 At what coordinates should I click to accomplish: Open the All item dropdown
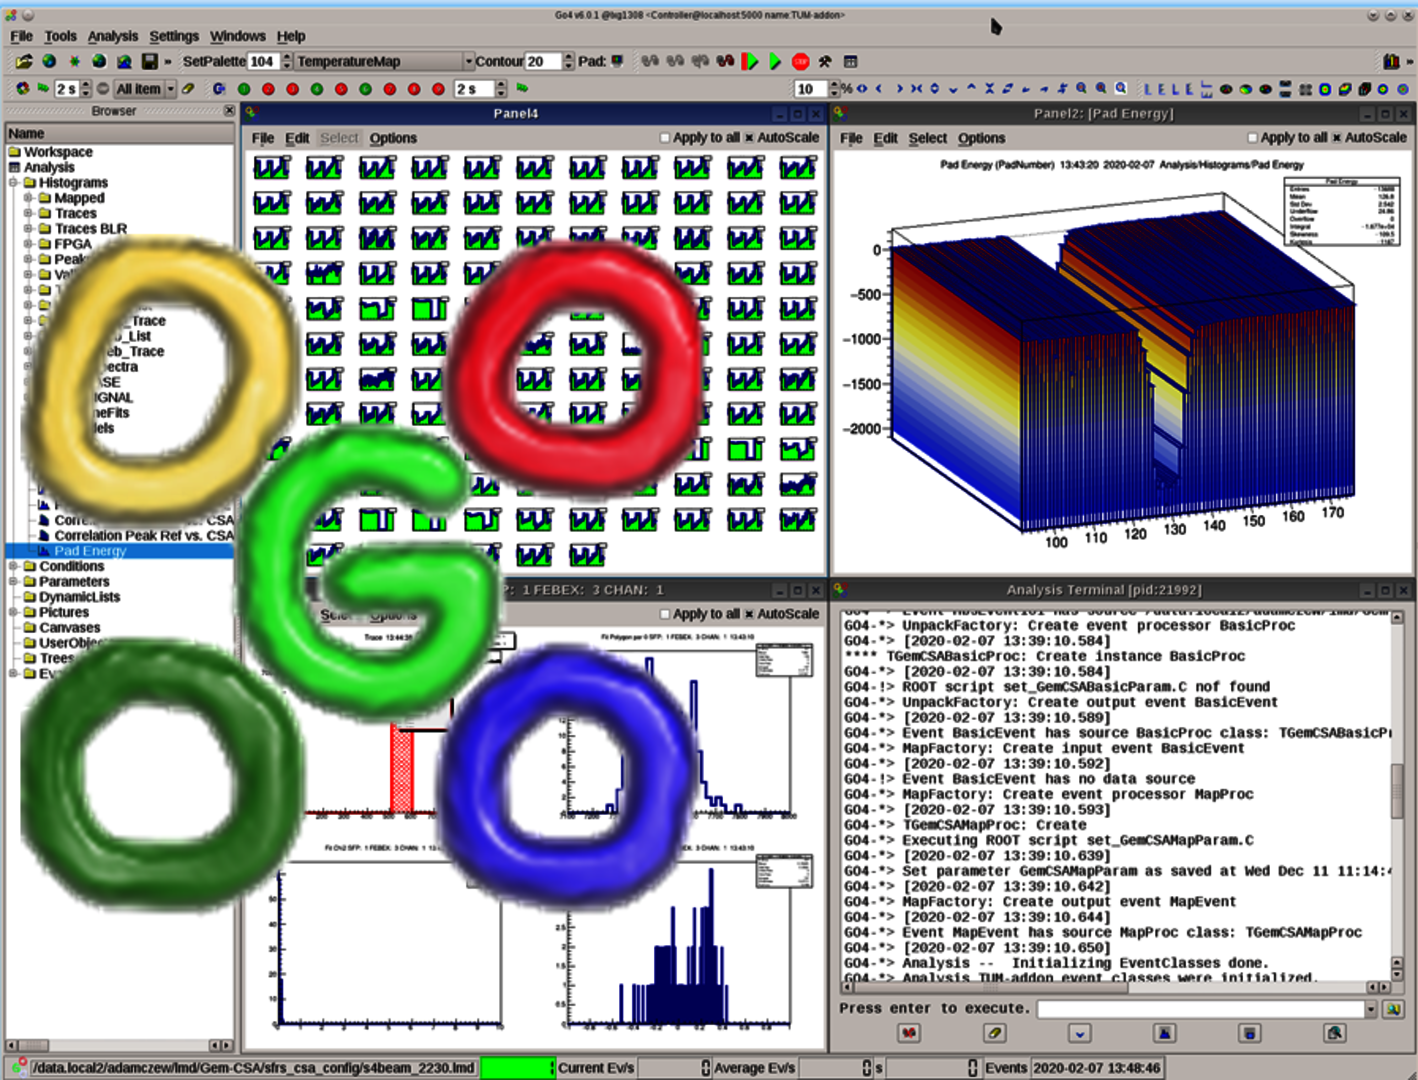tap(171, 89)
